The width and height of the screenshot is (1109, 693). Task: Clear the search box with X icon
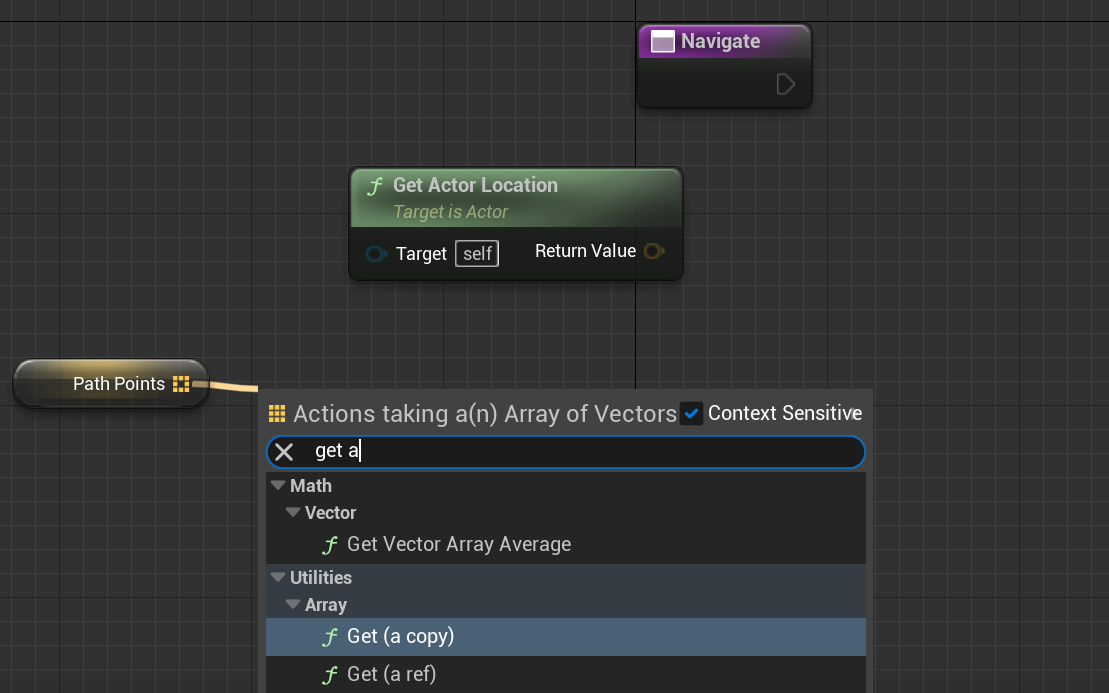click(x=284, y=452)
